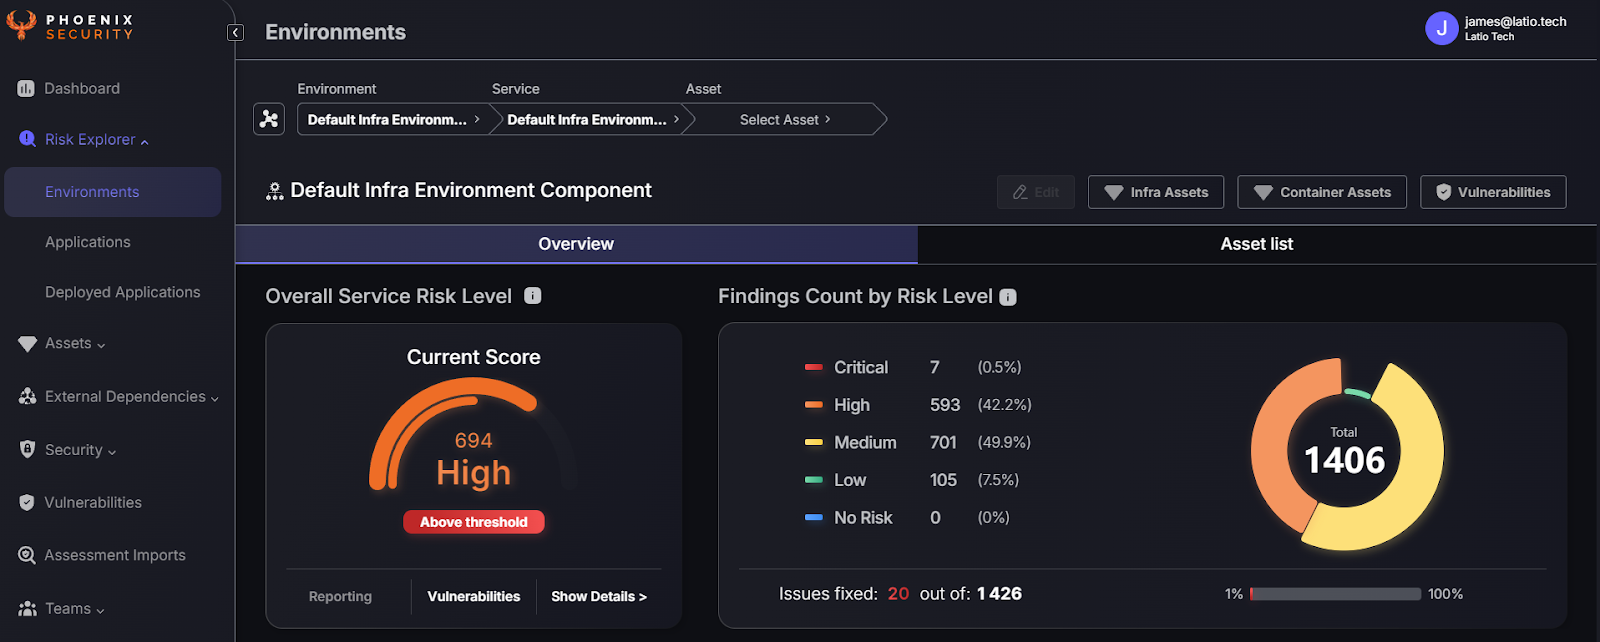Switch to the Asset list tab

coord(1256,244)
